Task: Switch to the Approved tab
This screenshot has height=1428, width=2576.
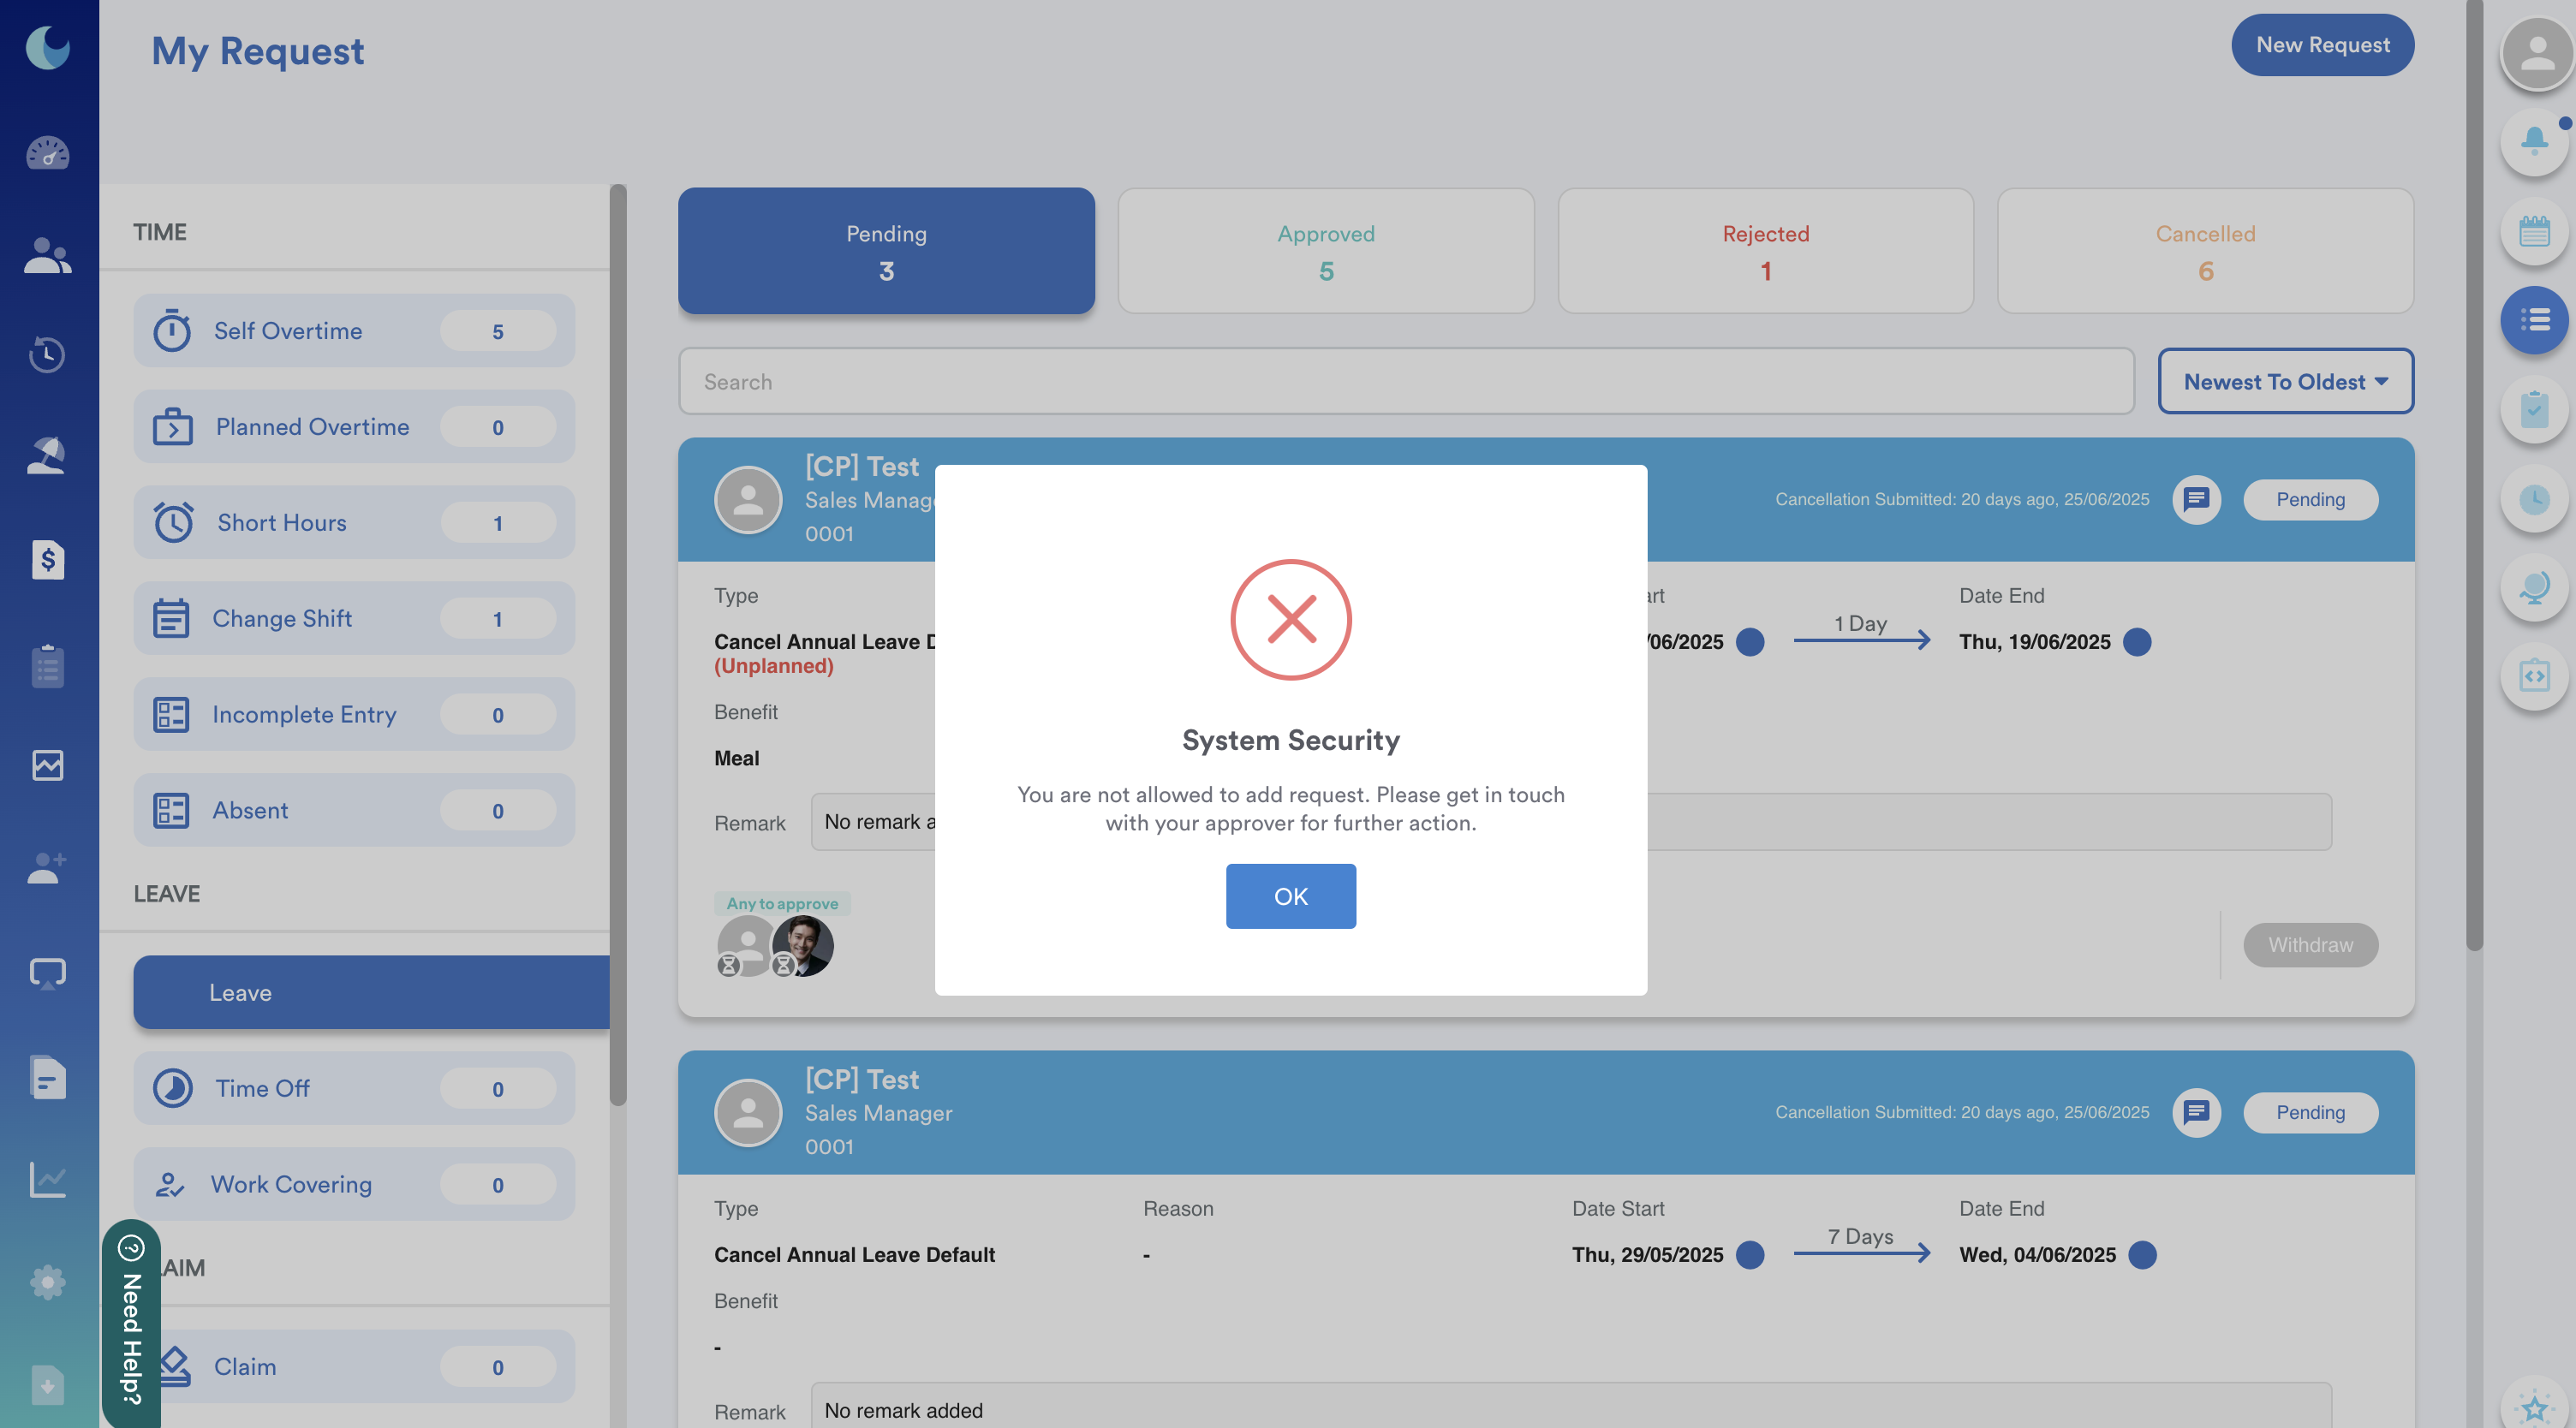Action: coord(1325,251)
